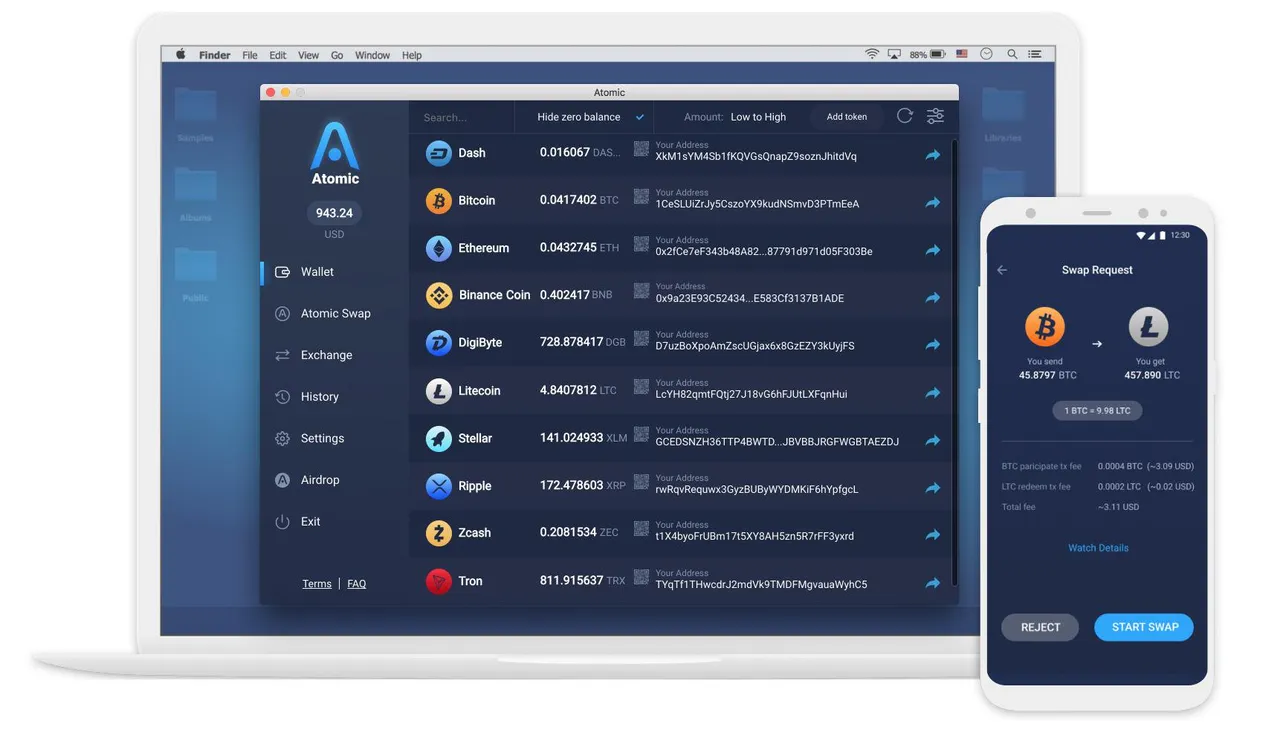The width and height of the screenshot is (1280, 733).
Task: Show QR code for Bitcoin address
Action: coord(642,197)
